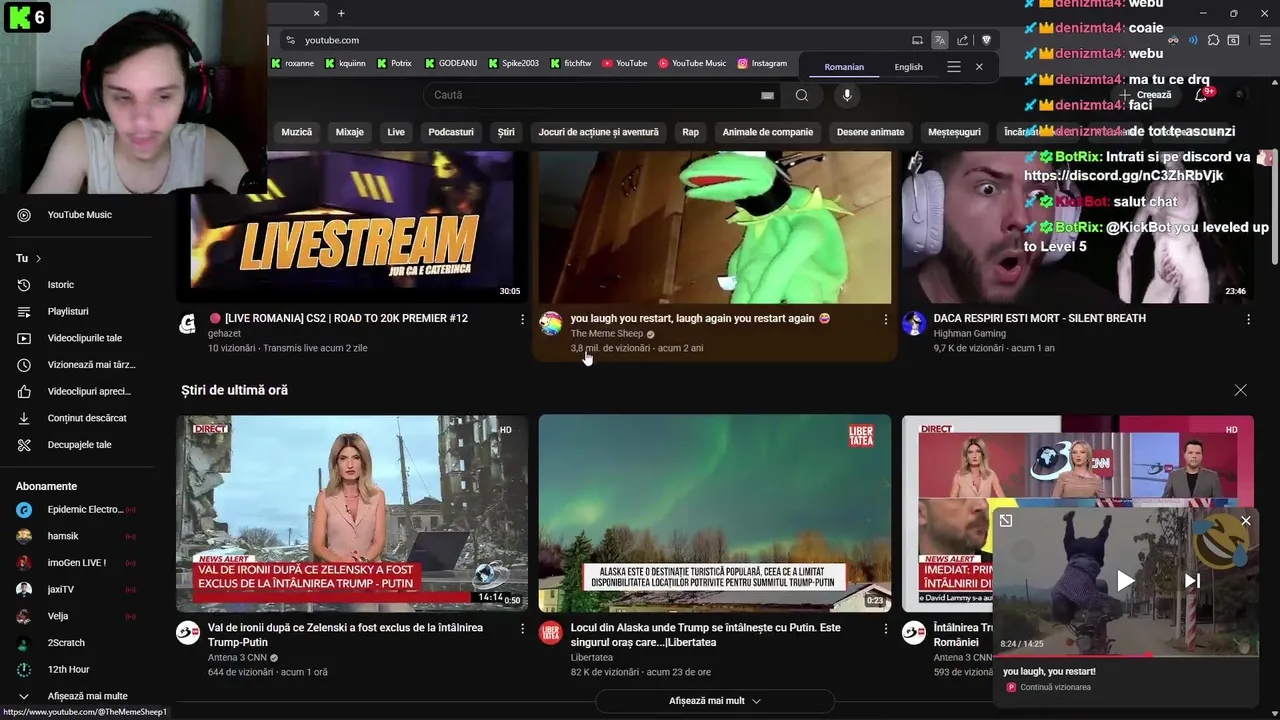The image size is (1280, 720).
Task: Open YouTube Music bookmark
Action: (x=692, y=63)
